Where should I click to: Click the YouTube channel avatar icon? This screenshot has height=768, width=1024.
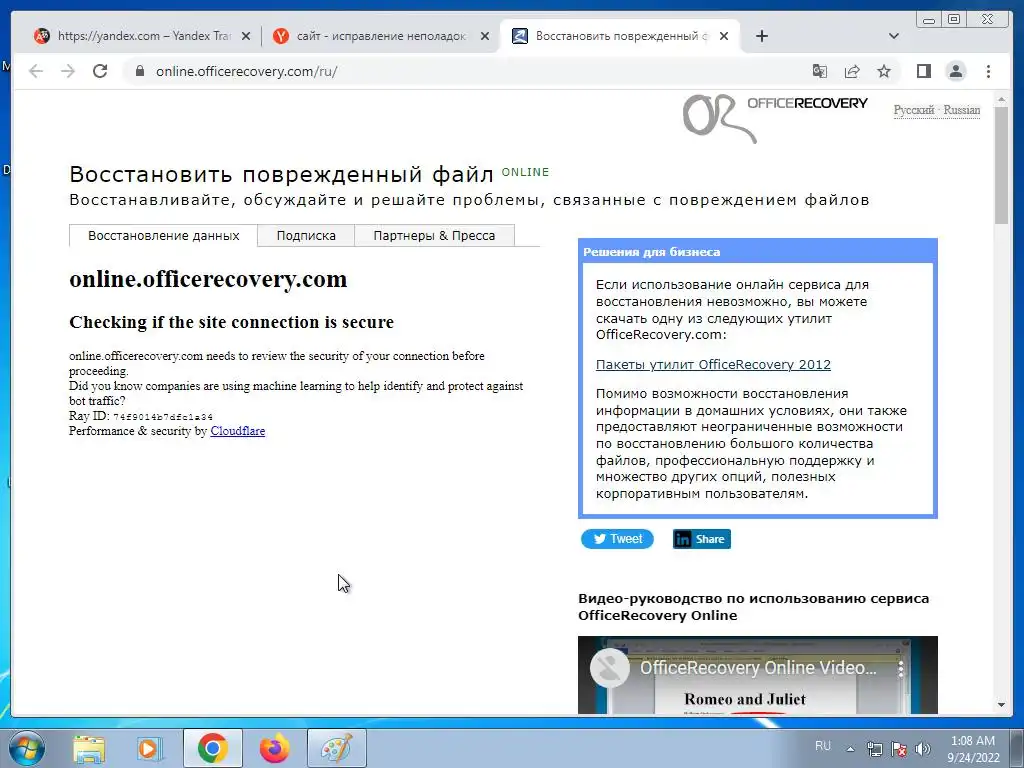click(609, 668)
